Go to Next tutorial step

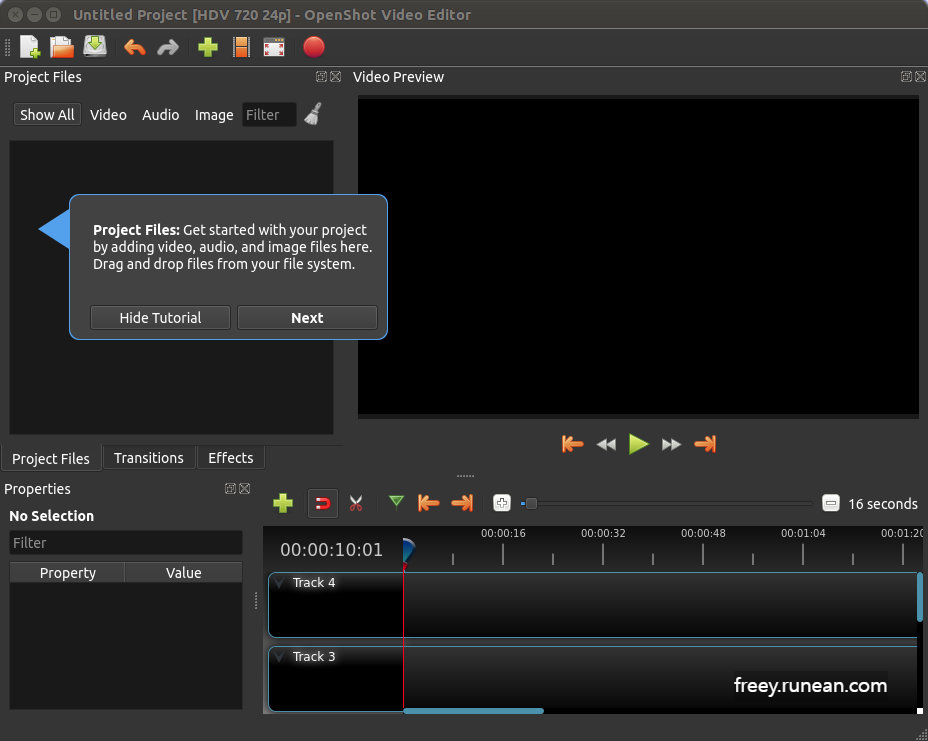click(307, 318)
